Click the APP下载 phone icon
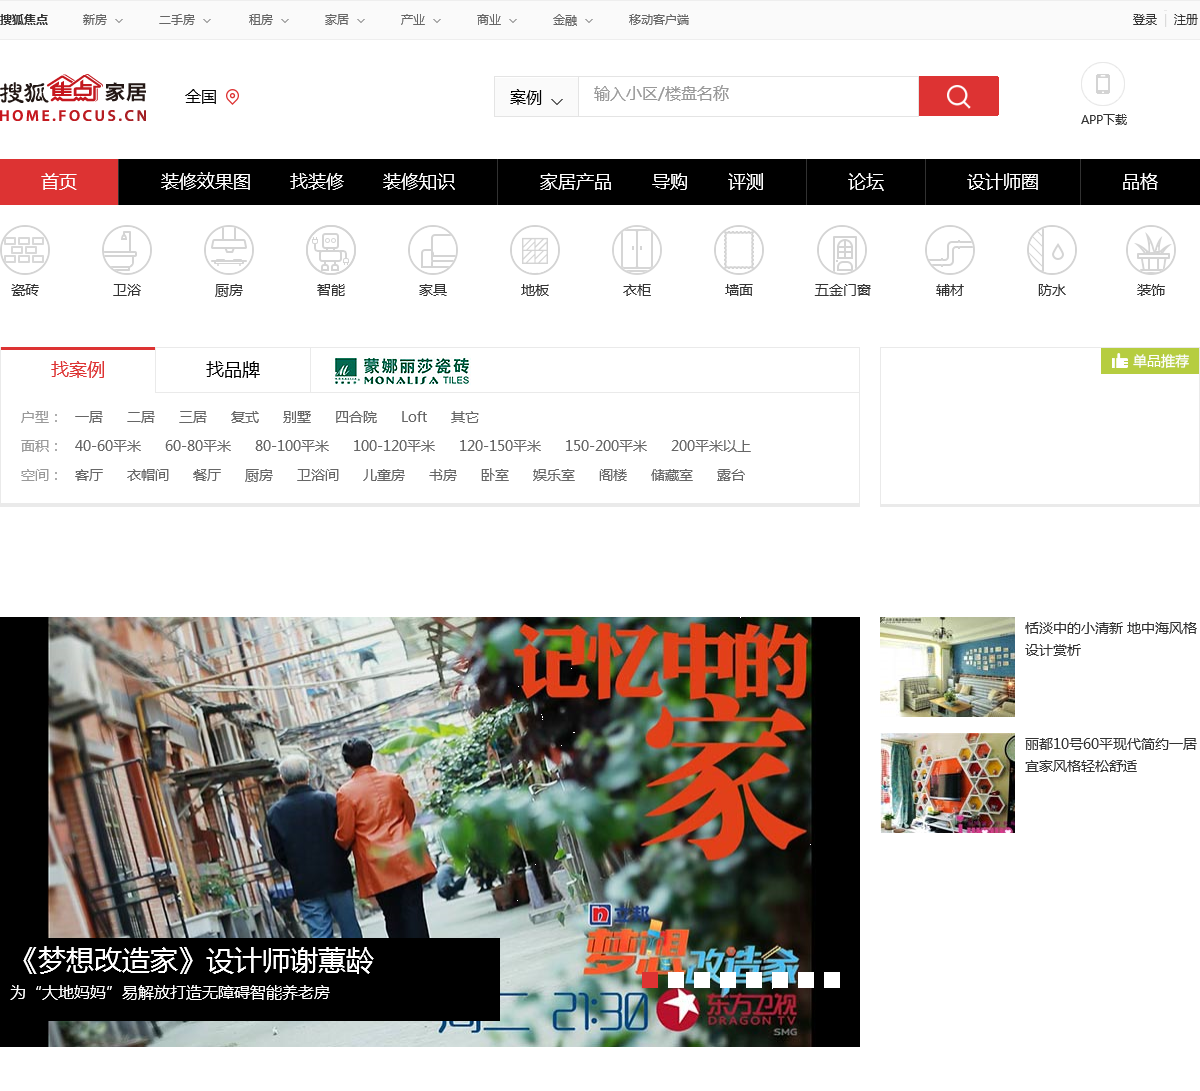The image size is (1200, 1091). pyautogui.click(x=1103, y=84)
